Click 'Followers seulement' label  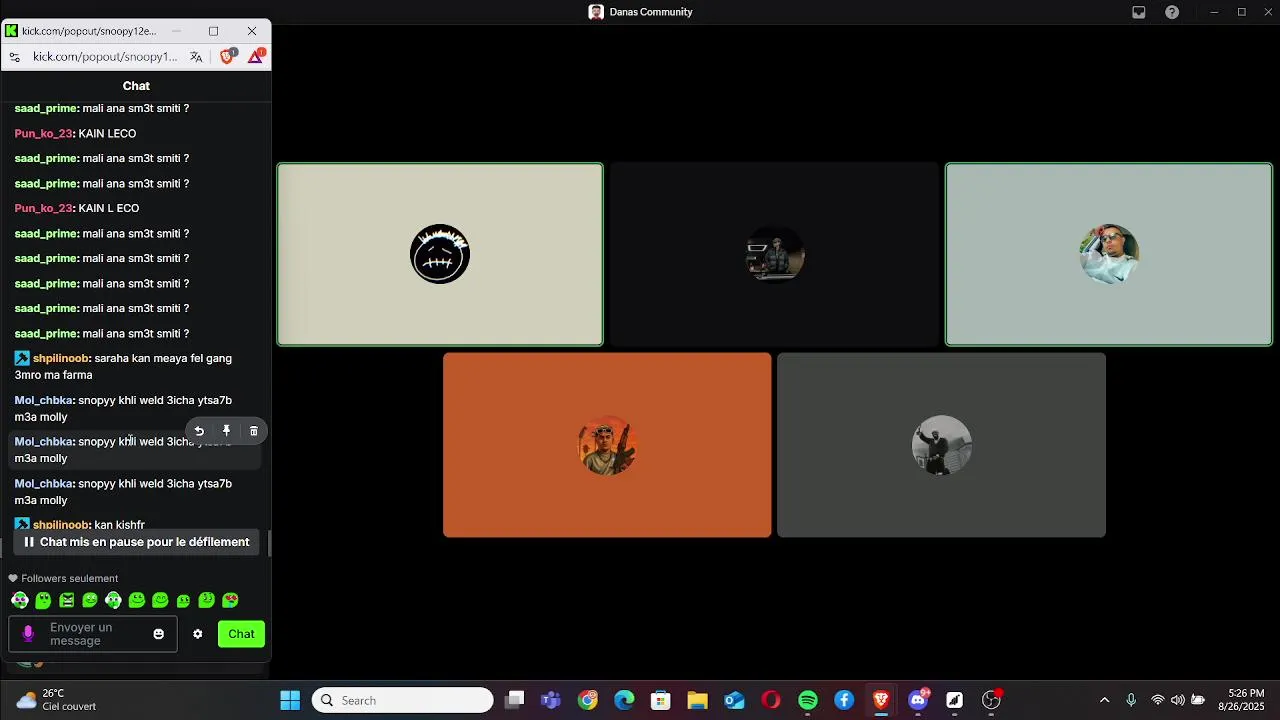pos(70,578)
